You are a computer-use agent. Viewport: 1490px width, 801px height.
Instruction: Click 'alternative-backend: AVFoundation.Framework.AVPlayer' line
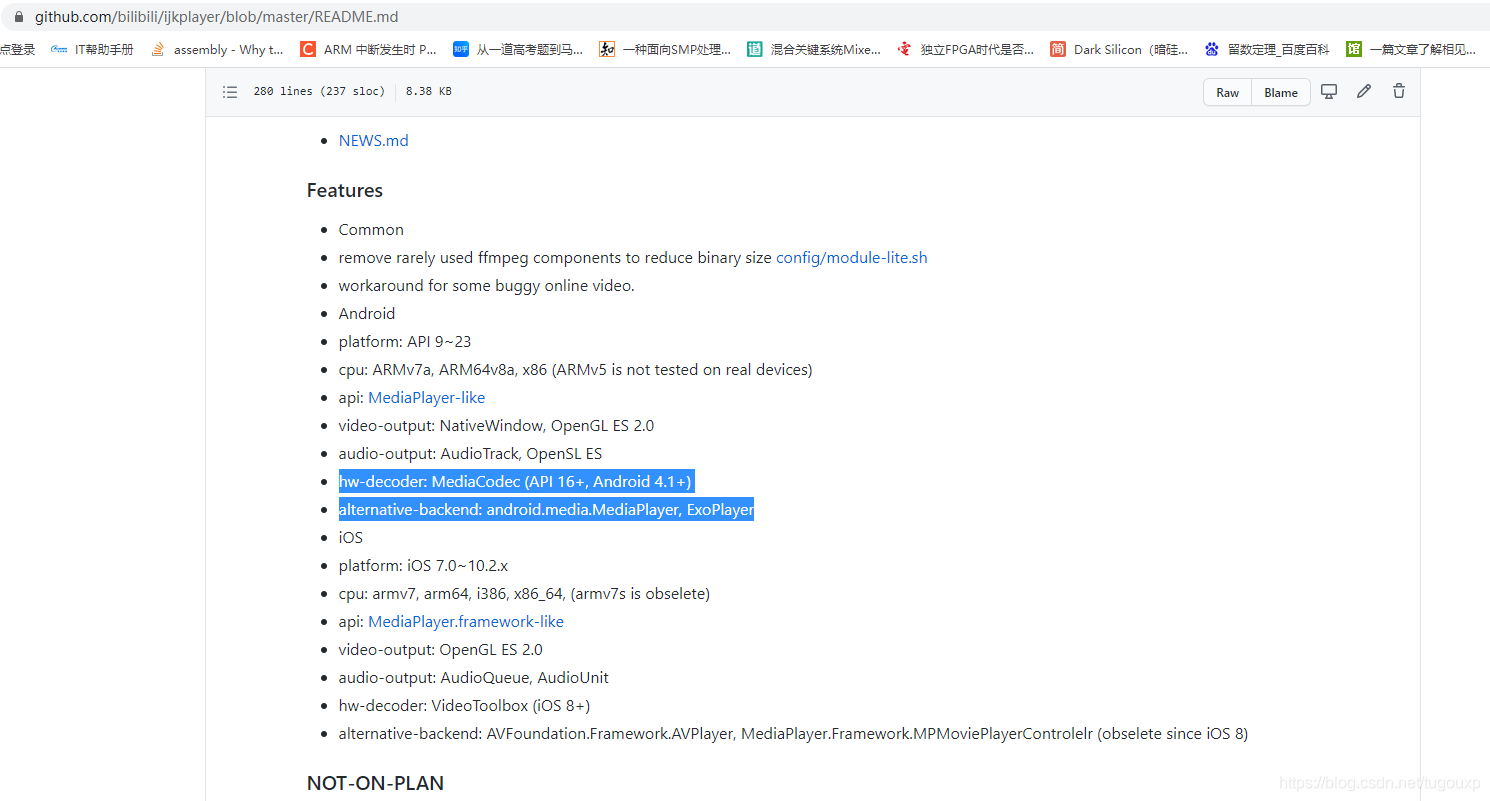tap(793, 733)
